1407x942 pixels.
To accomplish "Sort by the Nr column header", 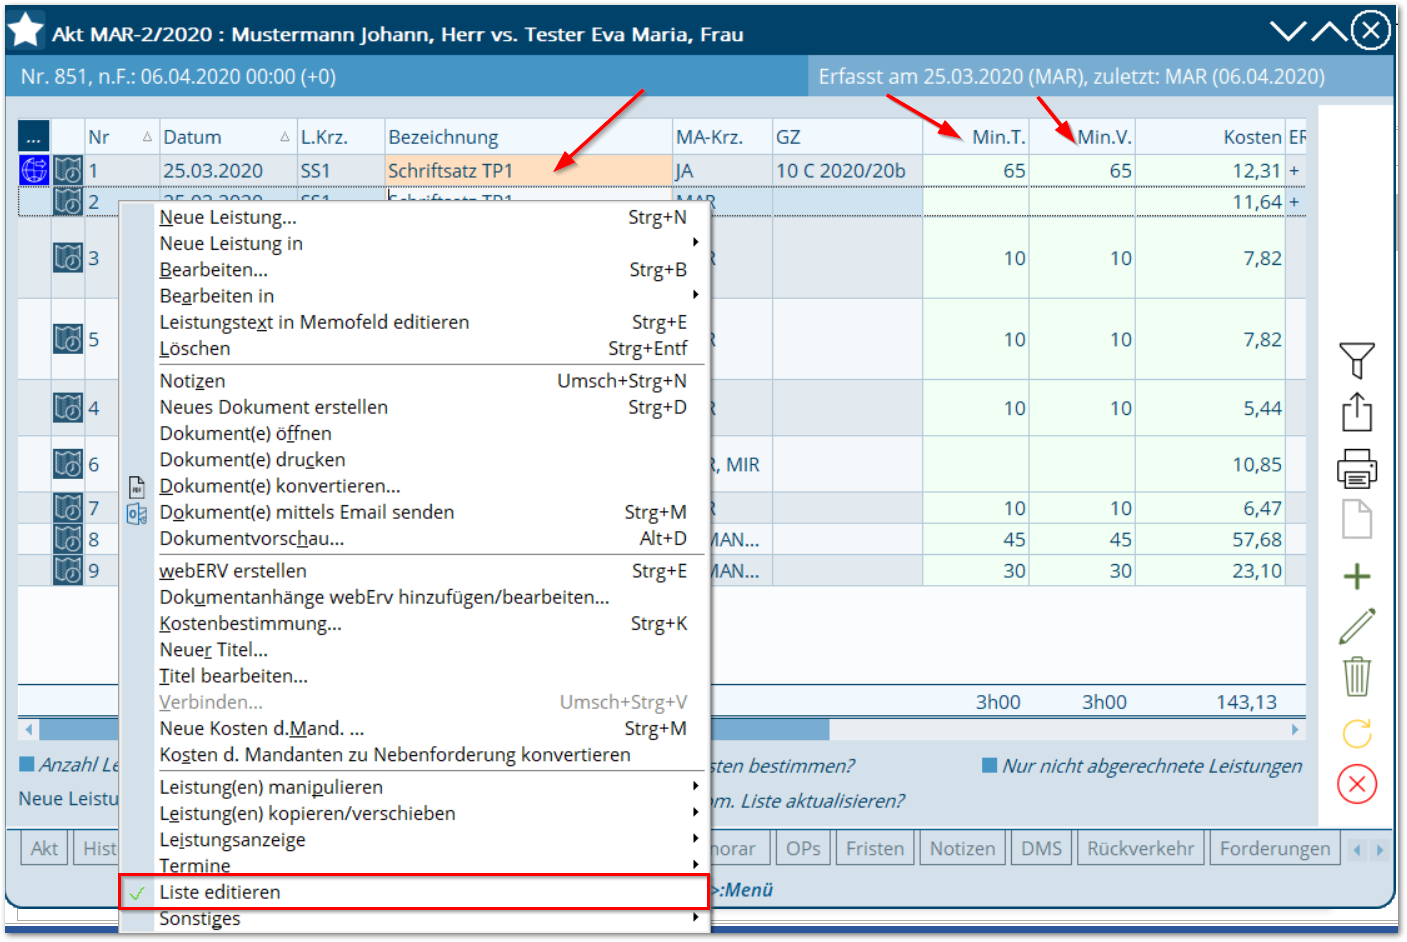I will pyautogui.click(x=122, y=137).
